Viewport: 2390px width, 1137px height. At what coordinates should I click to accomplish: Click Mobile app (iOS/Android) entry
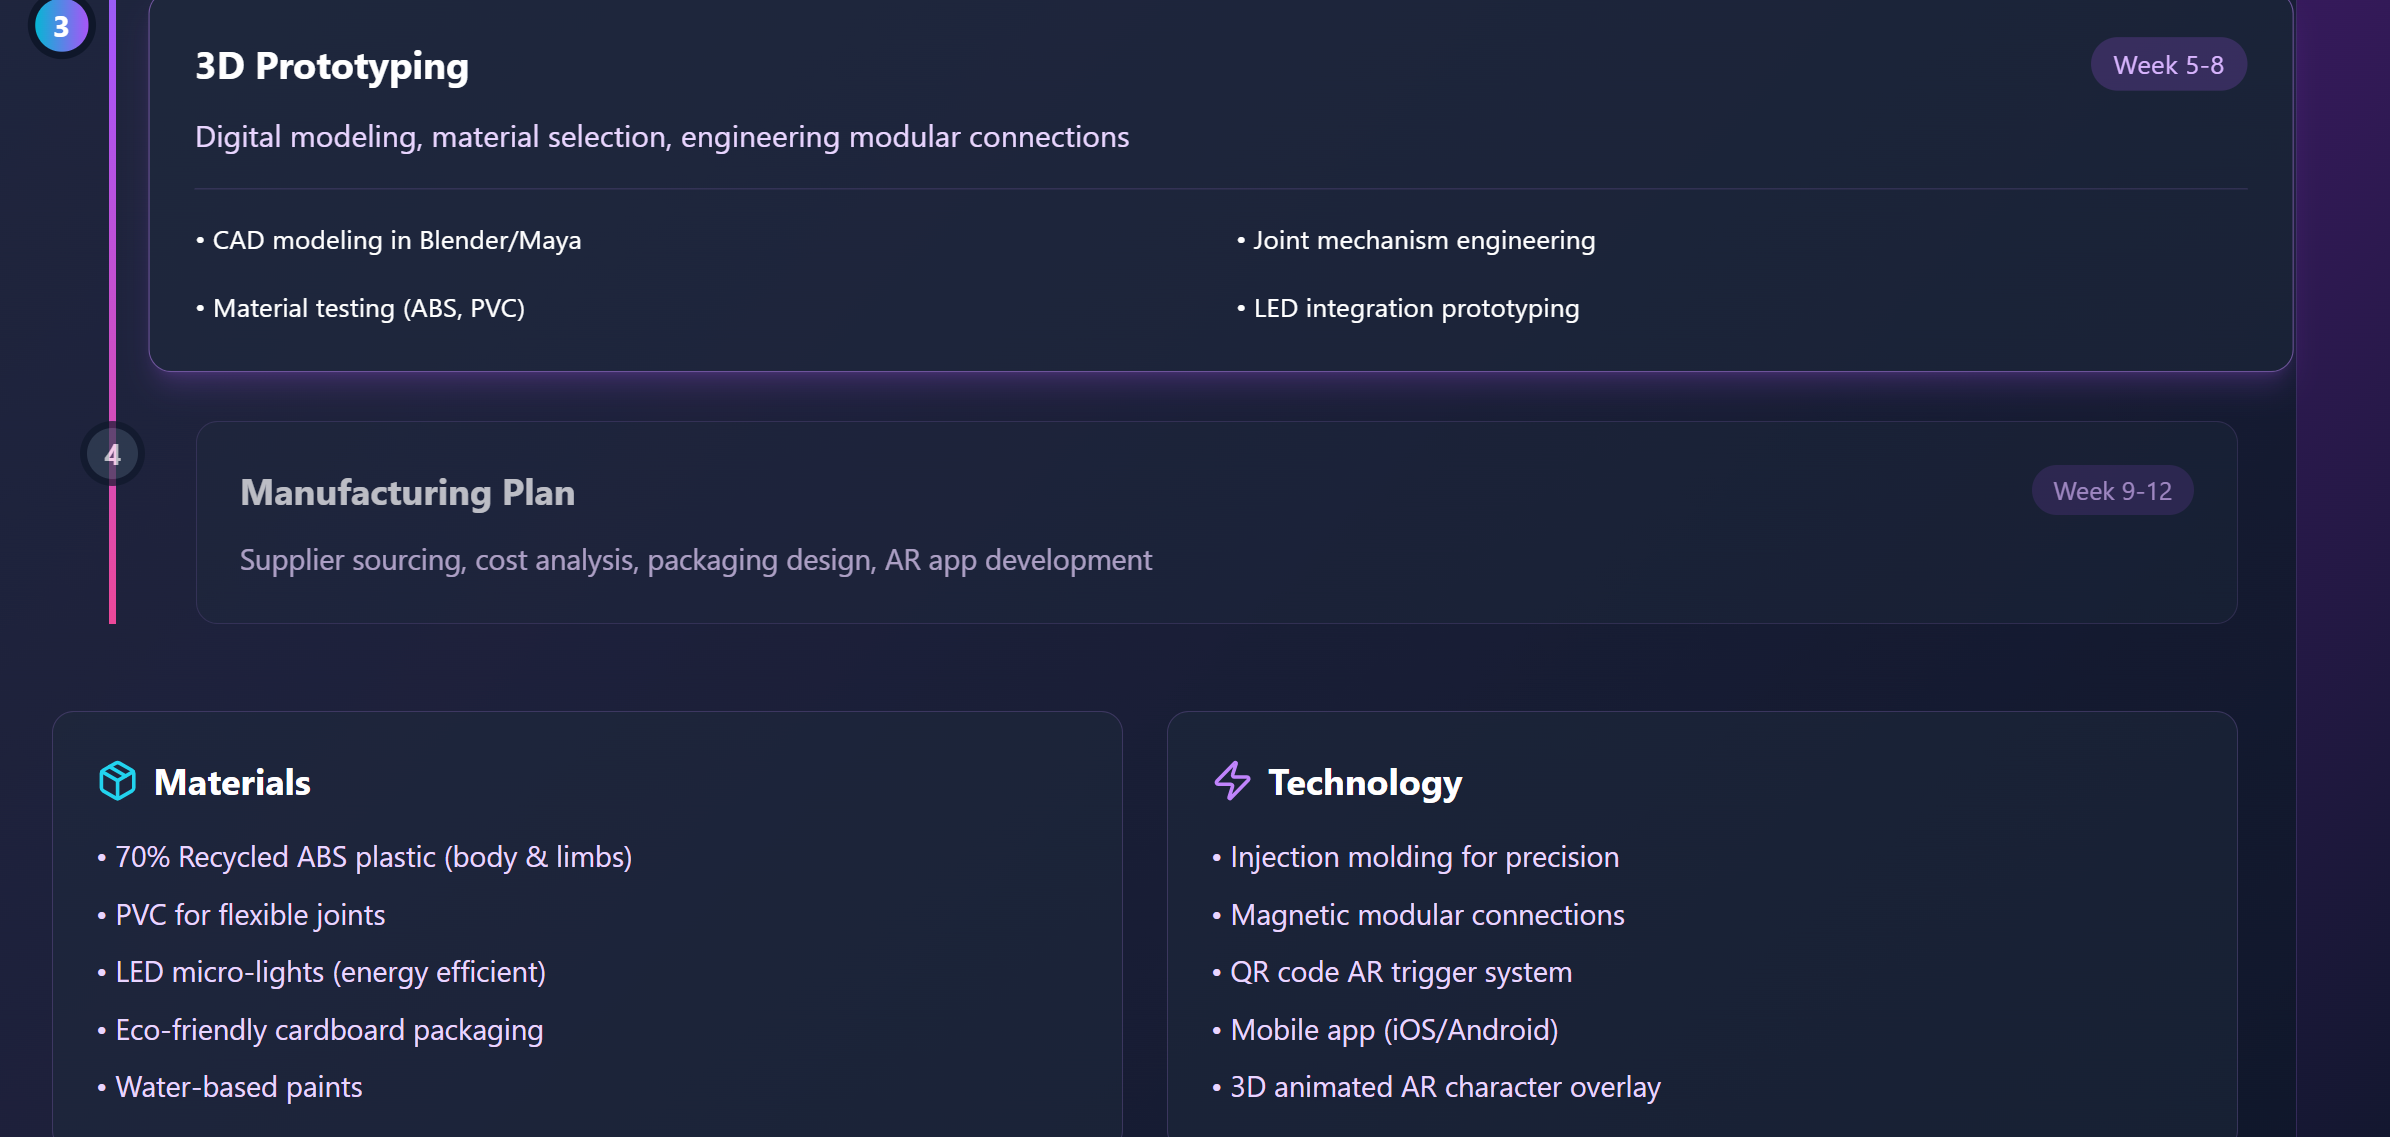tap(1393, 1030)
